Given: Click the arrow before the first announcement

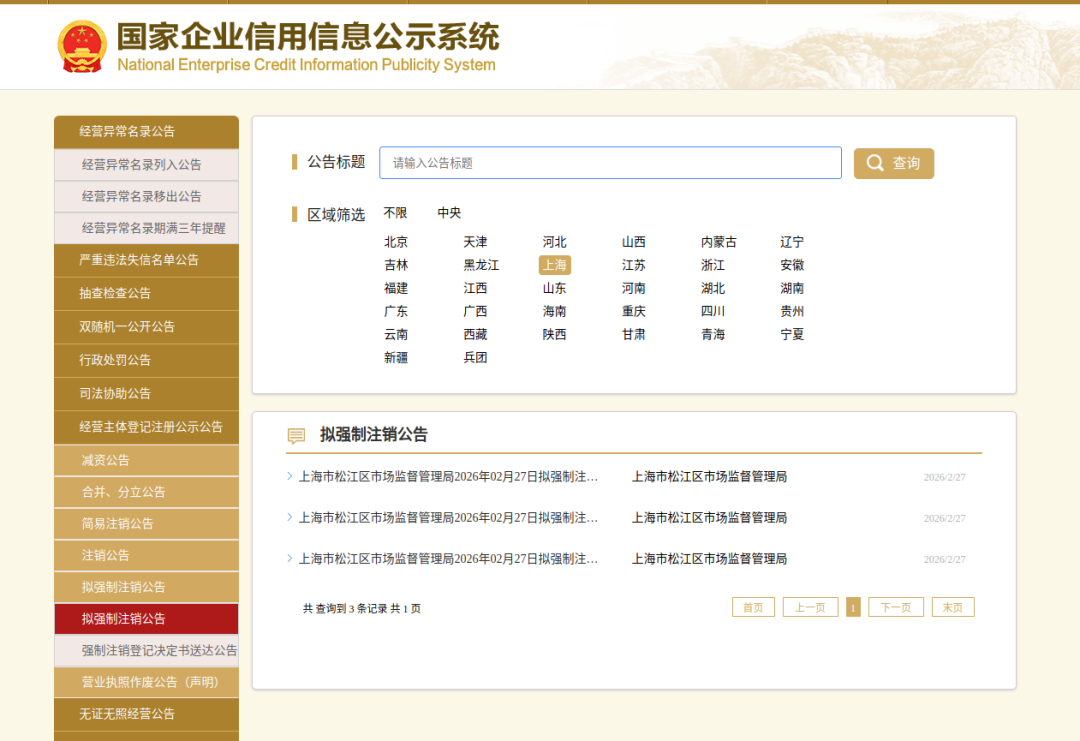Looking at the screenshot, I should tap(290, 477).
